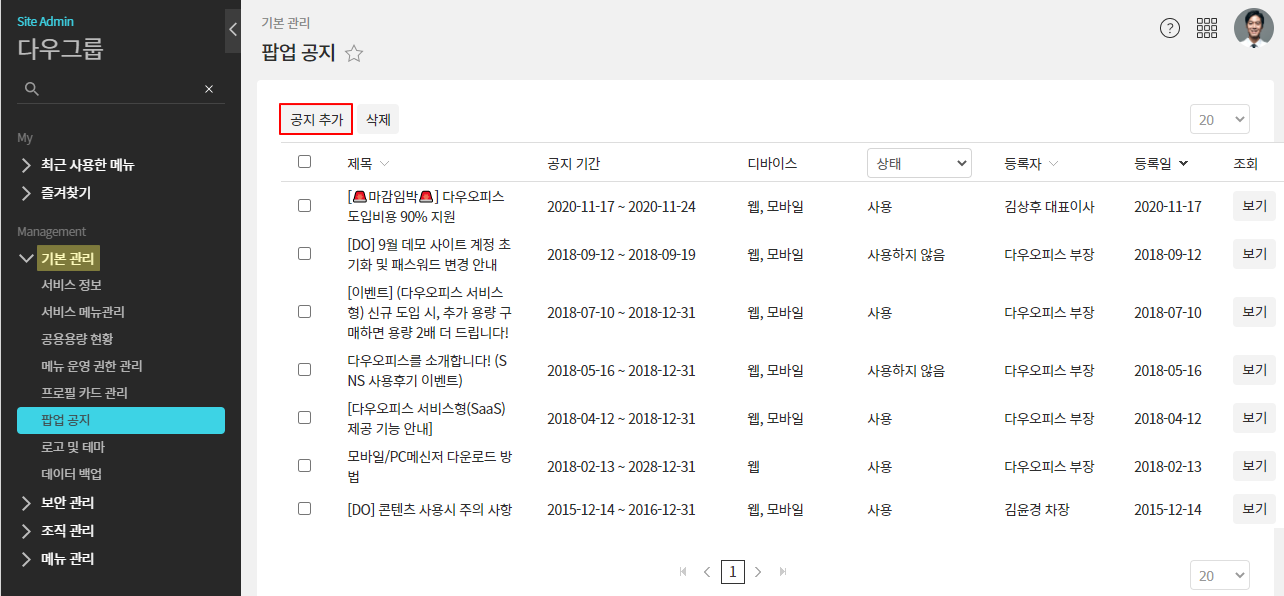Clear the sidebar search with X icon

(209, 89)
